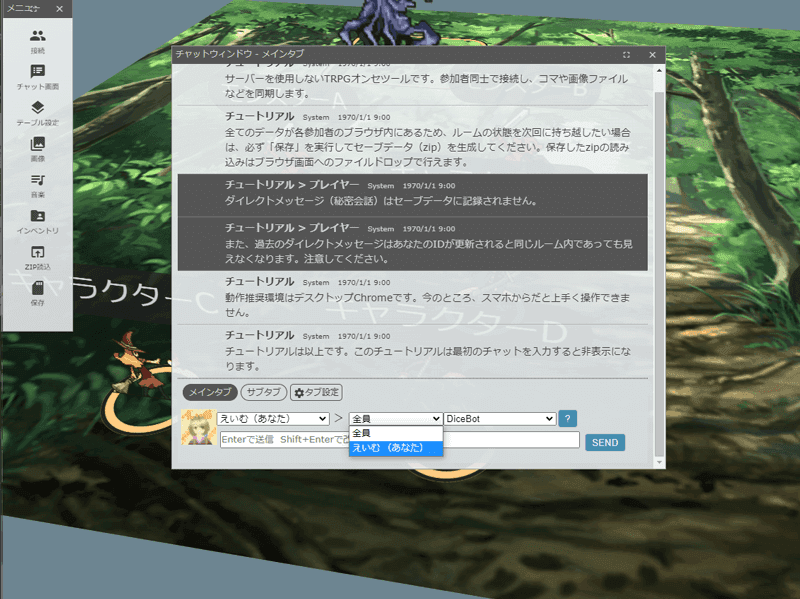Image resolution: width=800 pixels, height=599 pixels.
Task: Click the 保存 save icon
Action: click(37, 294)
